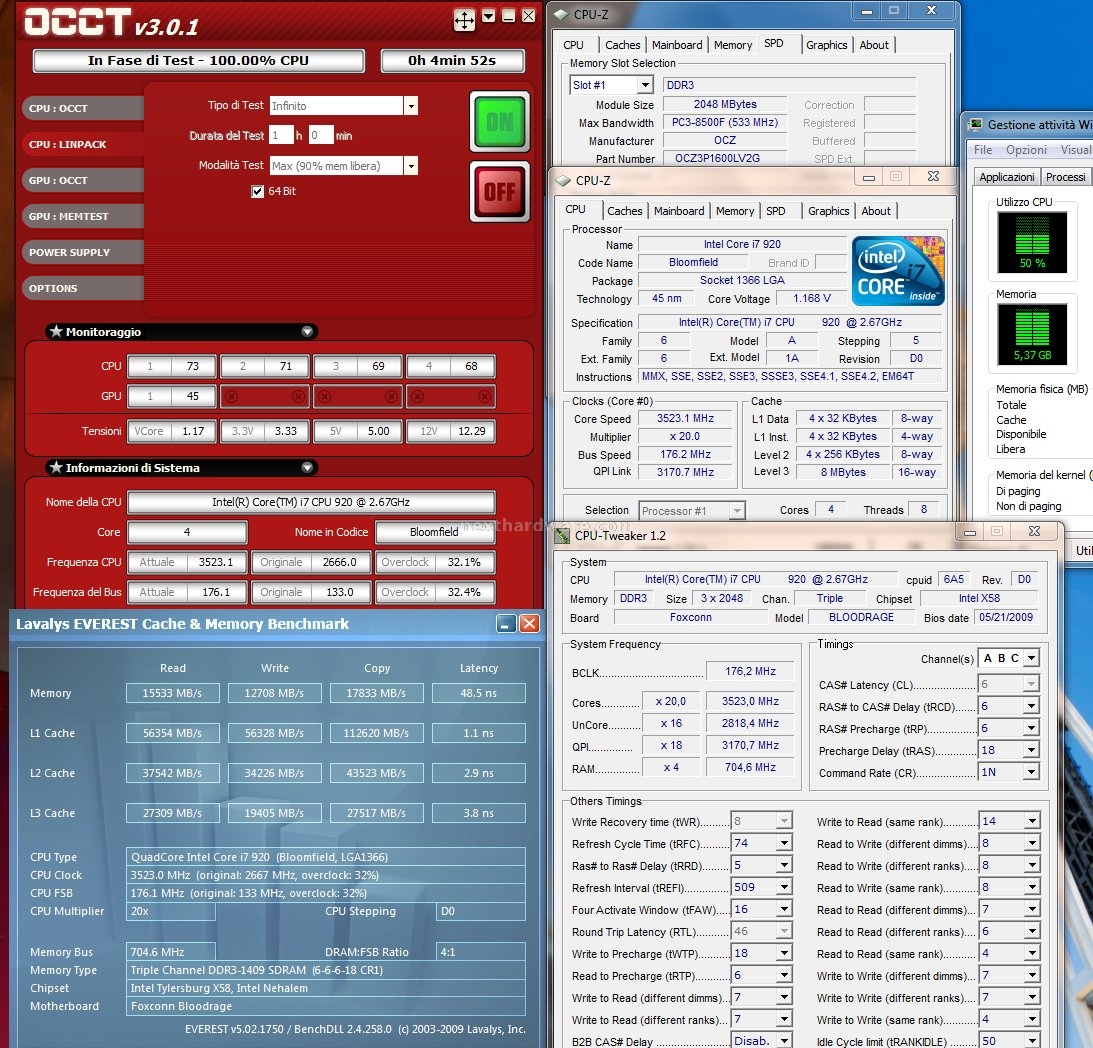
Task: Close the CPU-Tweaker 1.2 window
Action: click(x=1034, y=531)
